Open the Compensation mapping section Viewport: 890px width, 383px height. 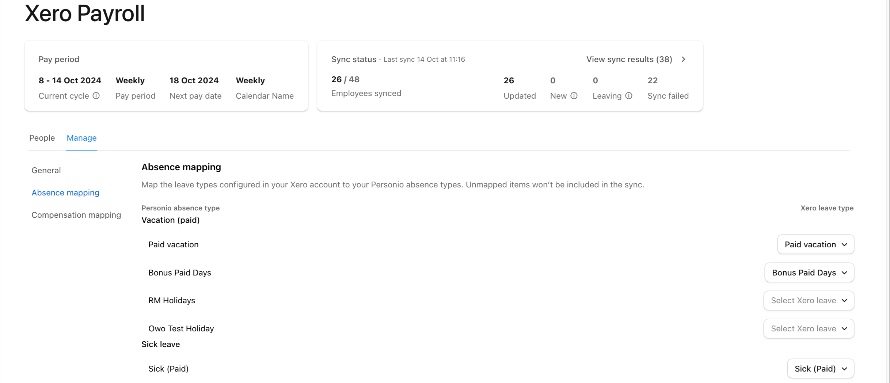tap(76, 215)
